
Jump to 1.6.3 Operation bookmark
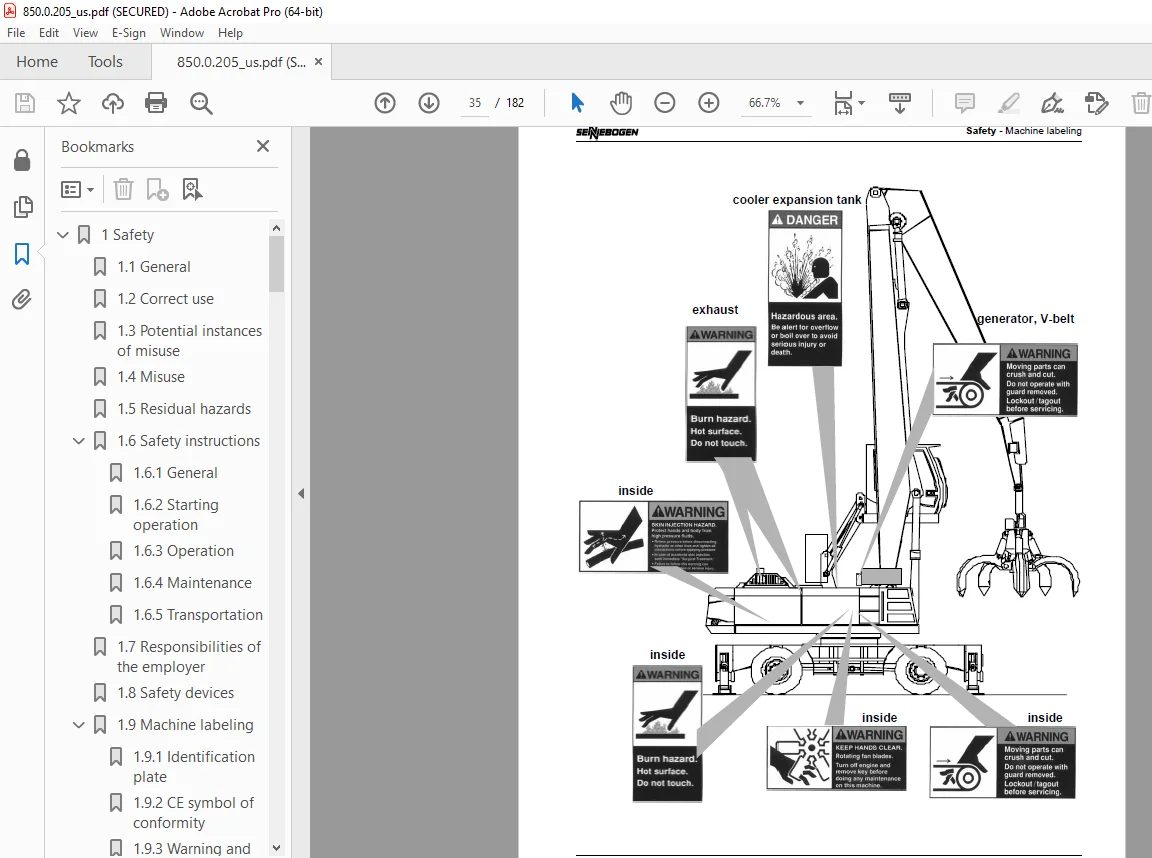pyautogui.click(x=183, y=551)
